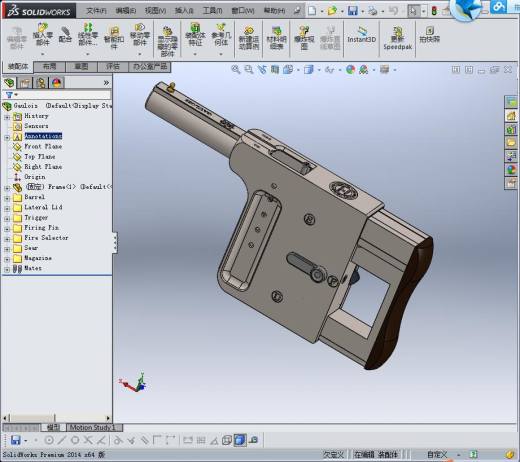Toggle the rebuild traffic light icon
The image size is (520, 462).
click(434, 11)
